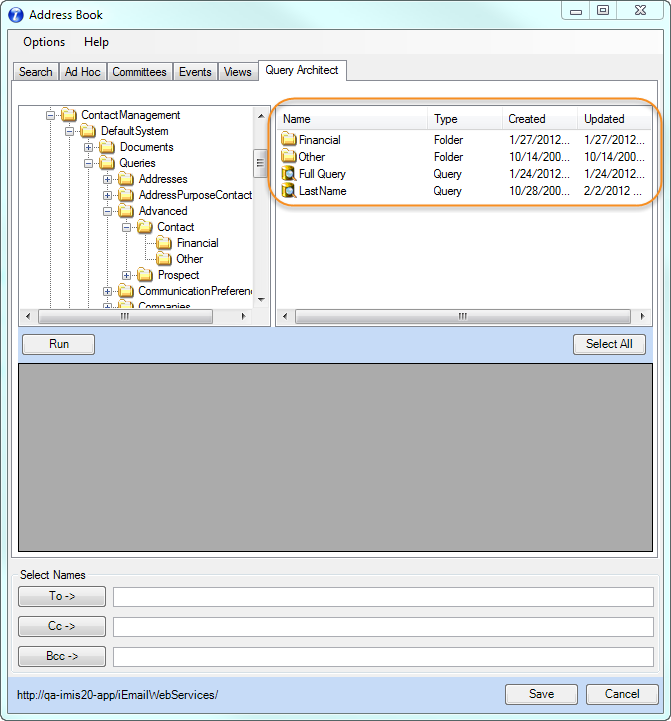Click the Select All button
Viewport: 671px width, 721px height.
(609, 344)
